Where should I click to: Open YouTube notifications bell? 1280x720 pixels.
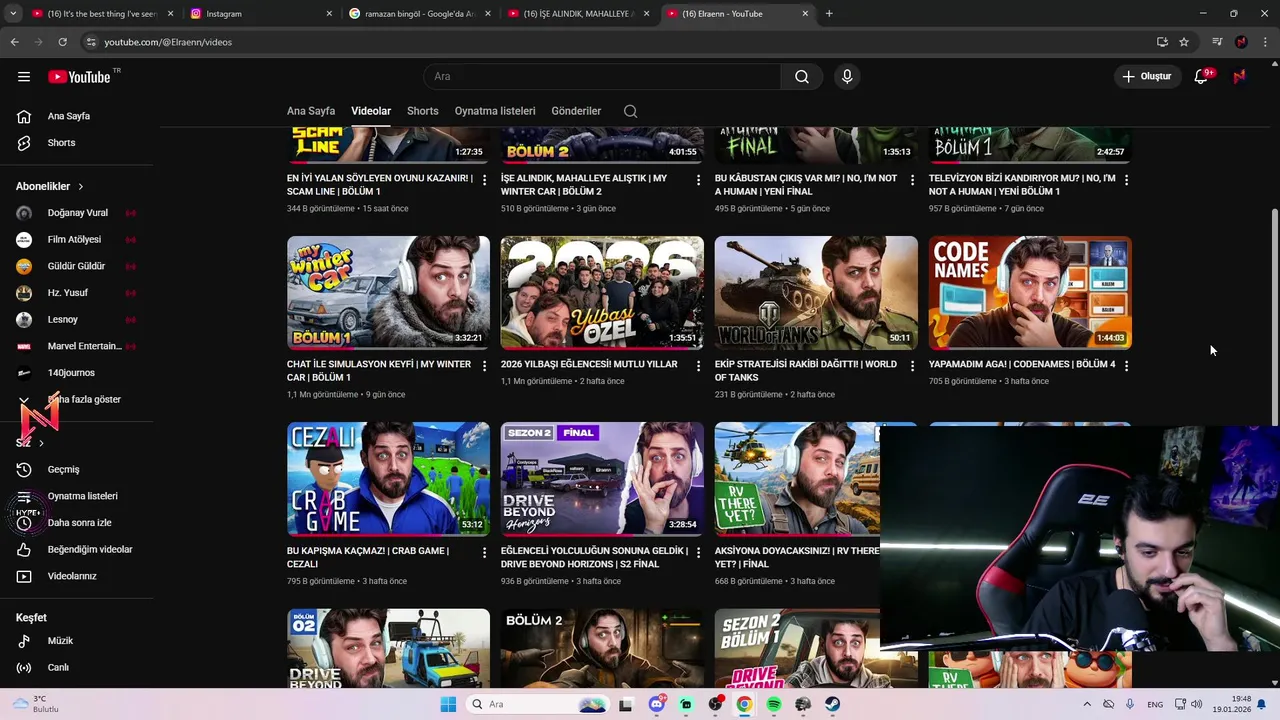click(1201, 77)
